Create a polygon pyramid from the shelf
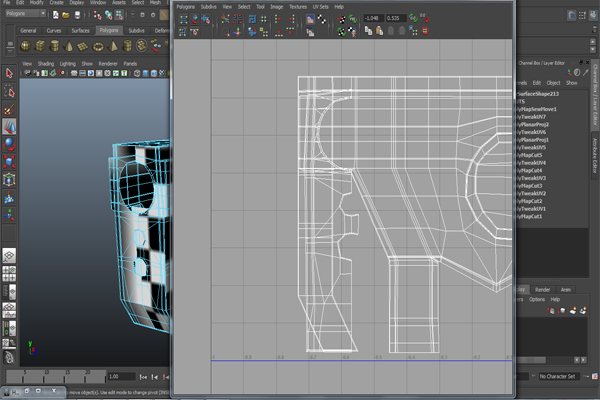The image size is (600, 400). click(x=113, y=46)
